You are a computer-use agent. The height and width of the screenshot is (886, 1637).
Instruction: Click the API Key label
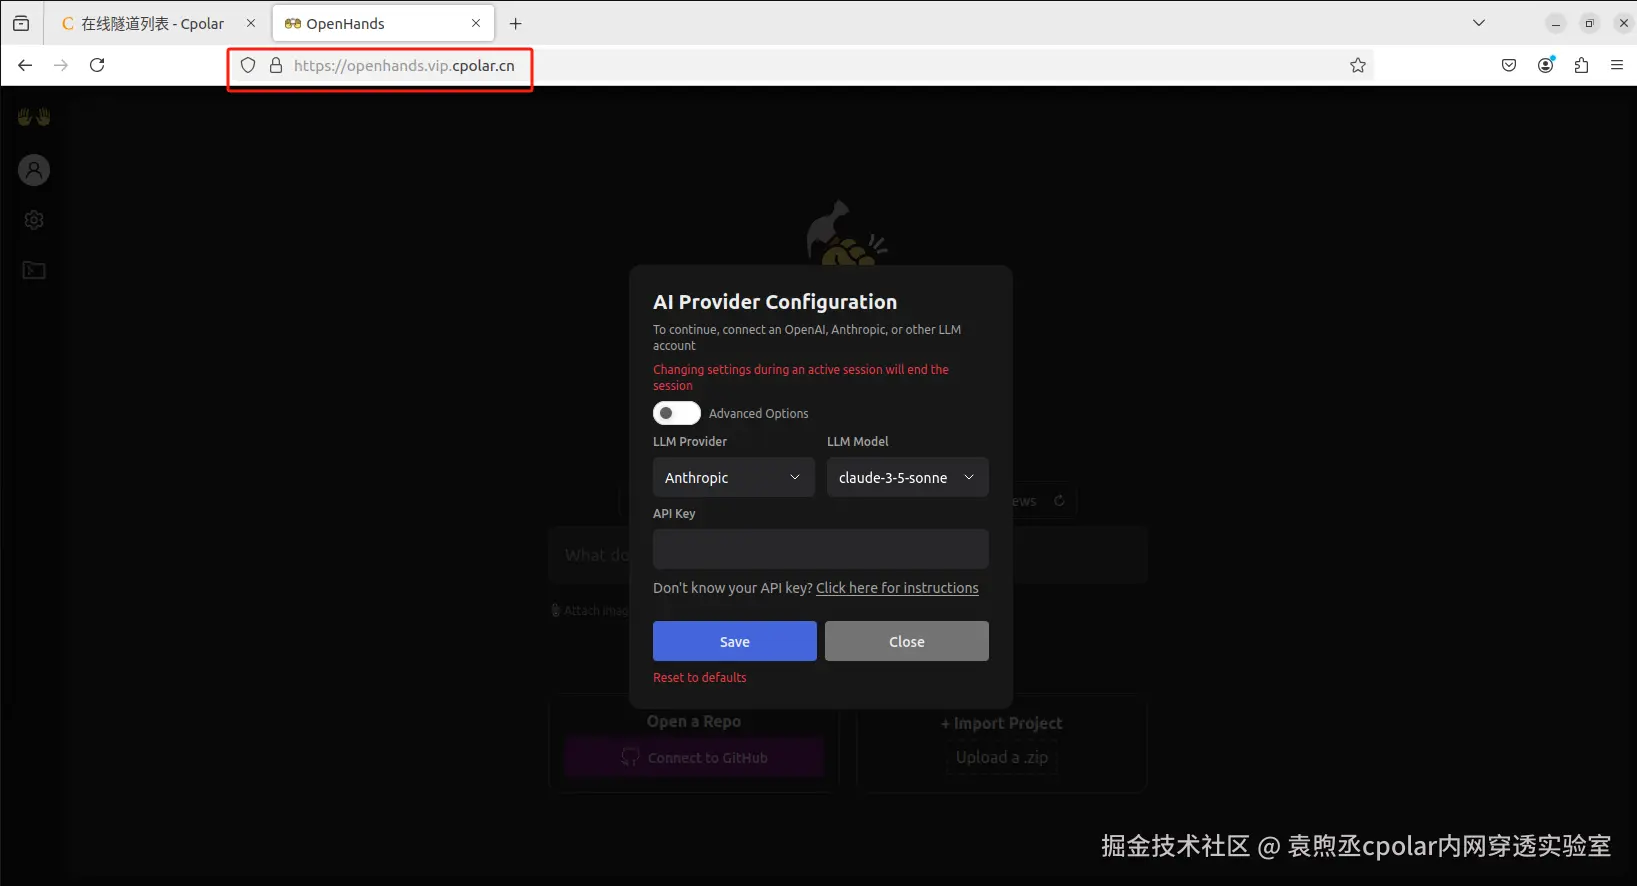[x=674, y=513]
